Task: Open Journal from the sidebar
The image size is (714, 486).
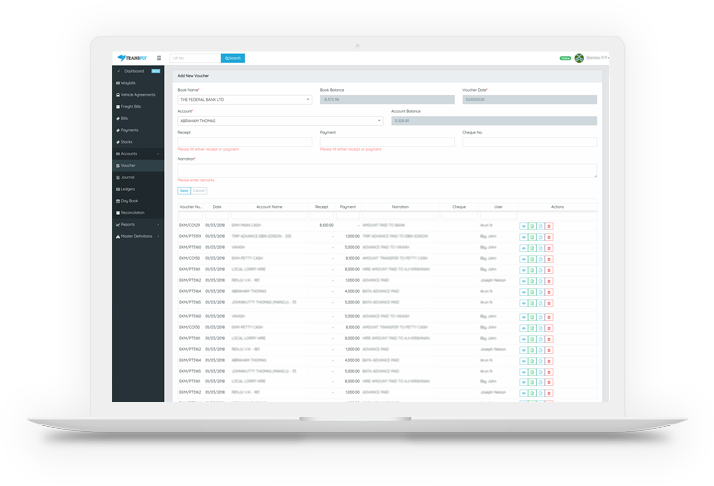Action: 138,177
